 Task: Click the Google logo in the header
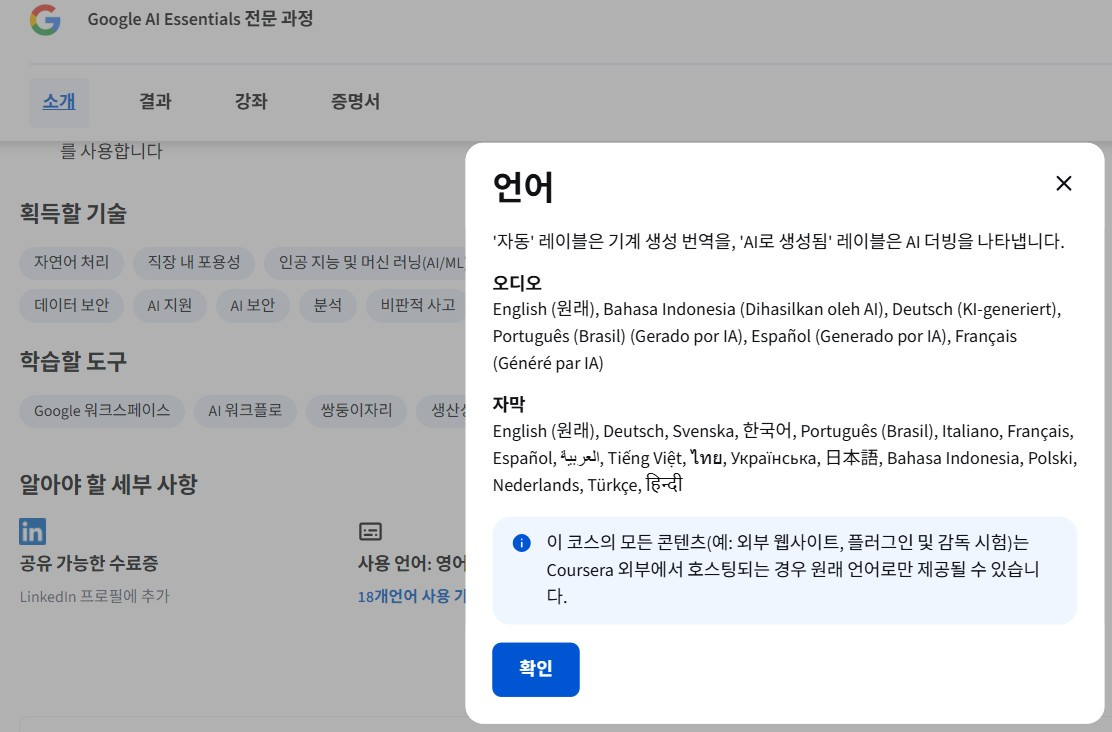[45, 20]
